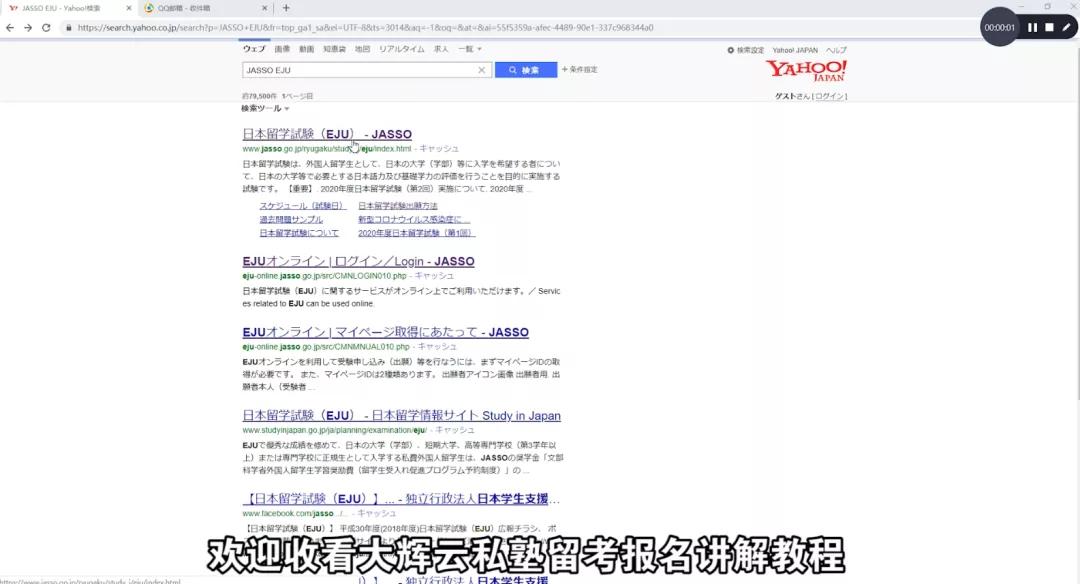Open EJUオンライン マイページ取得にあたって result
Screen dimensions: 1080x584
pyautogui.click(x=386, y=333)
